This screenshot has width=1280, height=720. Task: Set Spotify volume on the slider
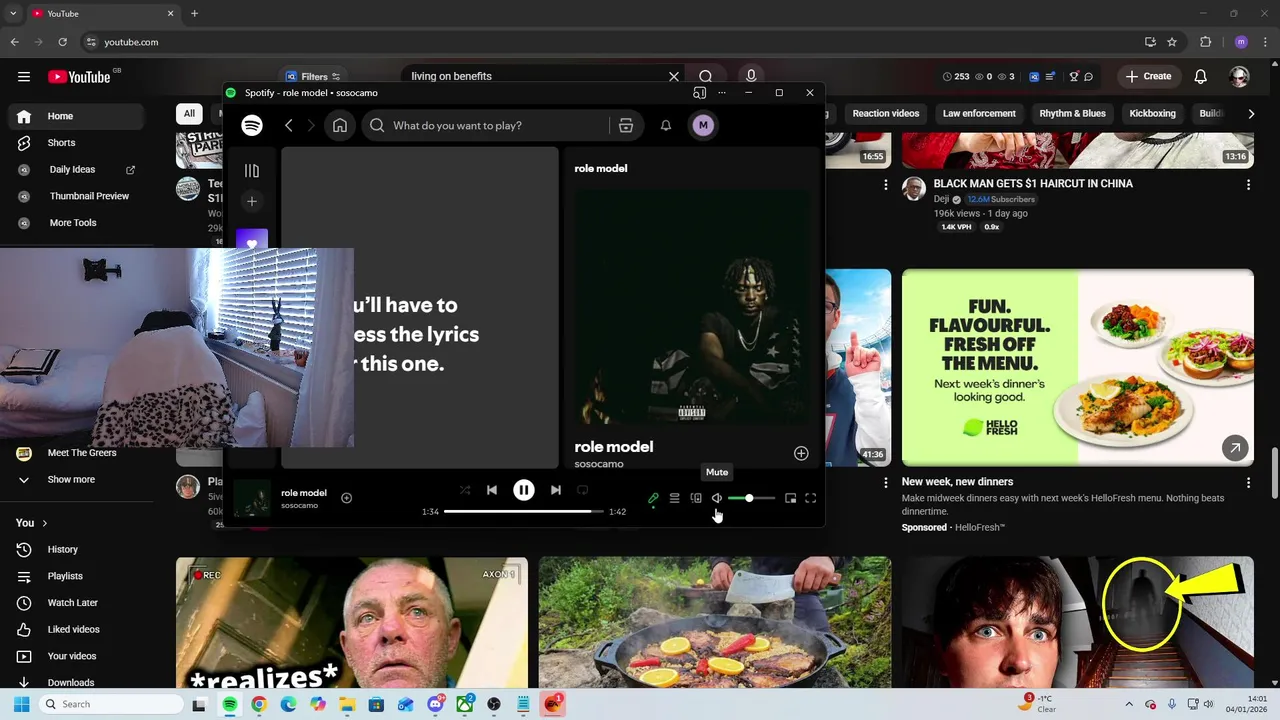point(751,498)
